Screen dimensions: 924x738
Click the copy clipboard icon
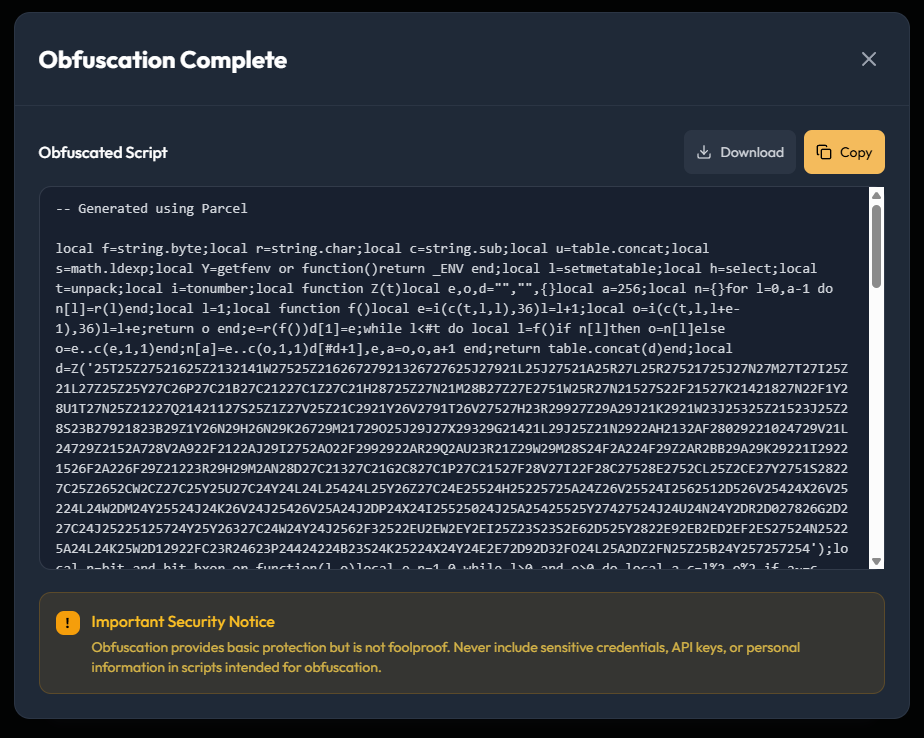(x=824, y=152)
